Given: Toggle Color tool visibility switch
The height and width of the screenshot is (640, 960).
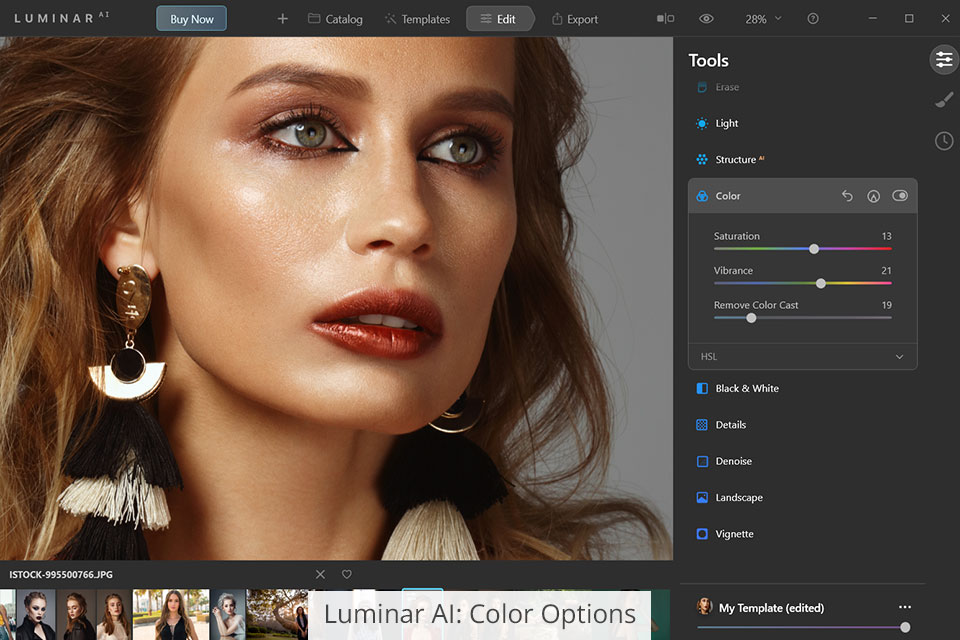Looking at the screenshot, I should click(x=900, y=195).
